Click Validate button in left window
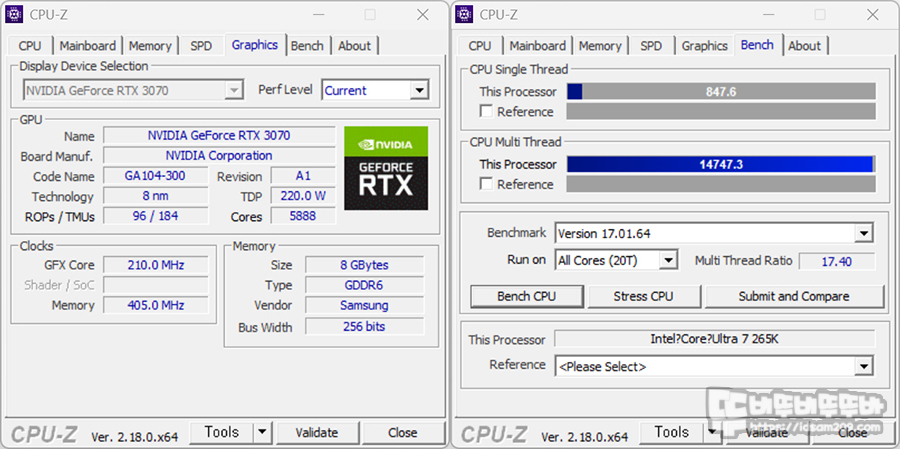This screenshot has height=449, width=900. tap(317, 432)
